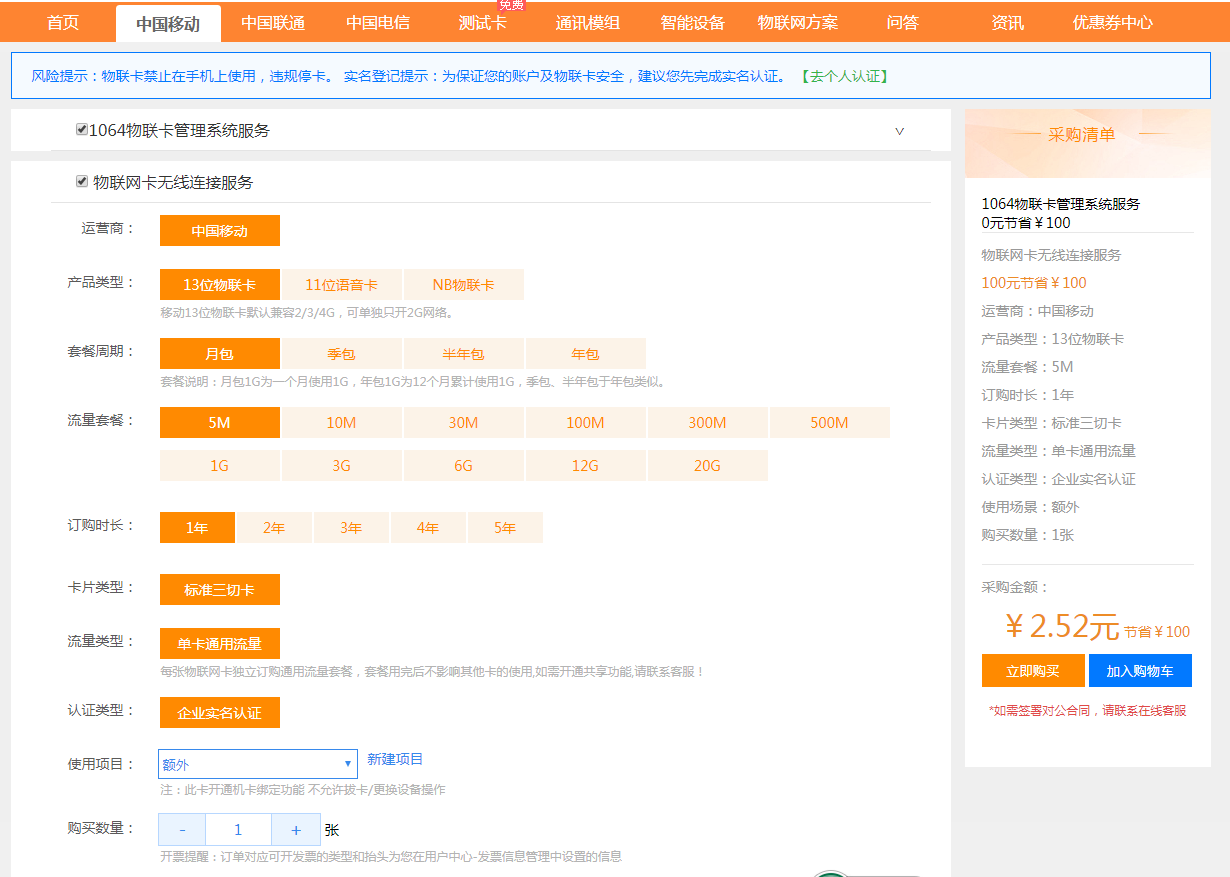Click the purchase quantity input field
Image resolution: width=1230 pixels, height=877 pixels.
pos(238,830)
